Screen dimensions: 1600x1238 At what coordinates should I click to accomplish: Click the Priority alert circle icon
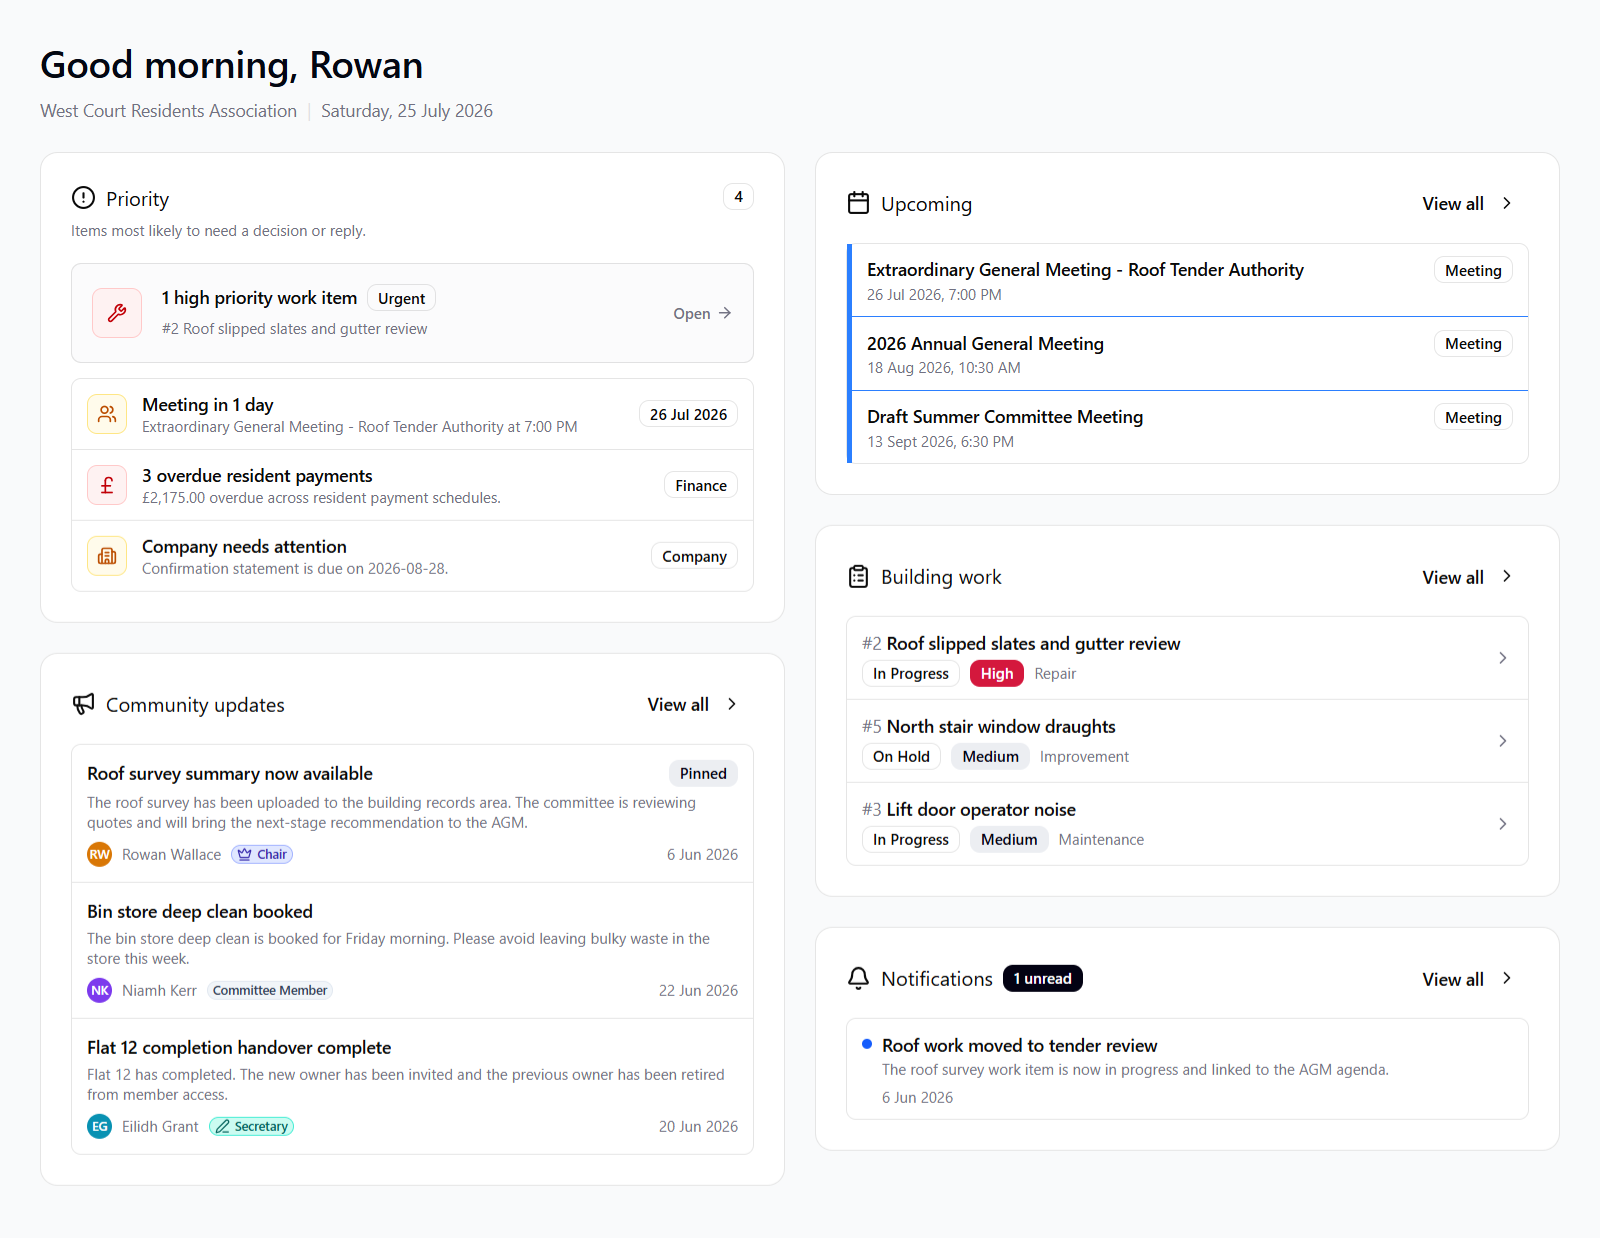point(84,198)
